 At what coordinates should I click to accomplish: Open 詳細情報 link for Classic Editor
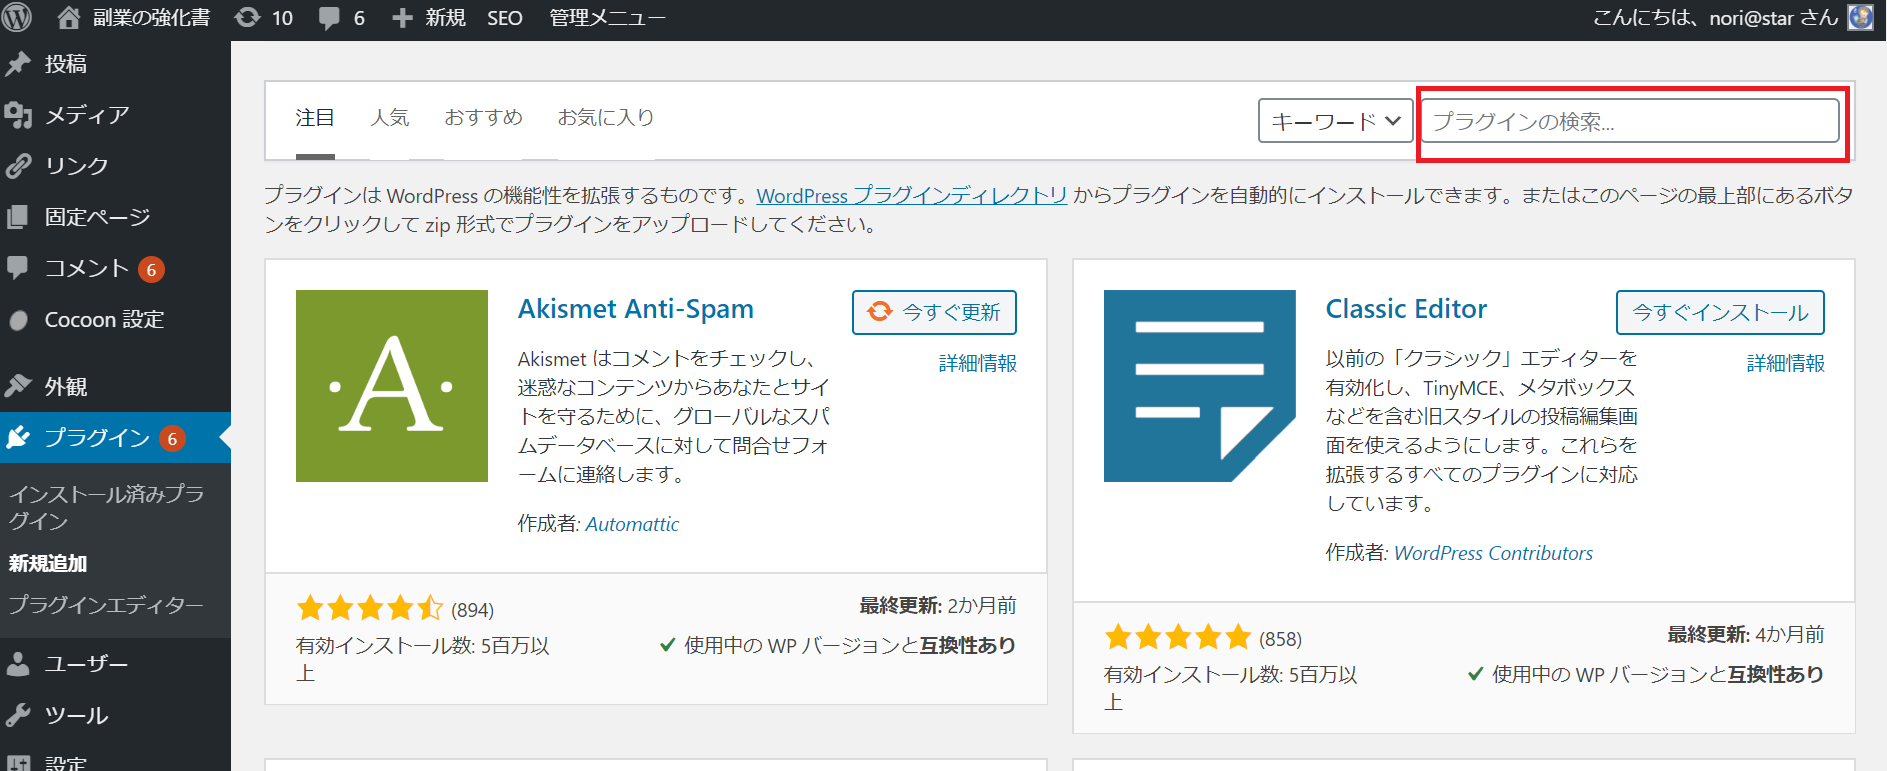coord(1786,363)
